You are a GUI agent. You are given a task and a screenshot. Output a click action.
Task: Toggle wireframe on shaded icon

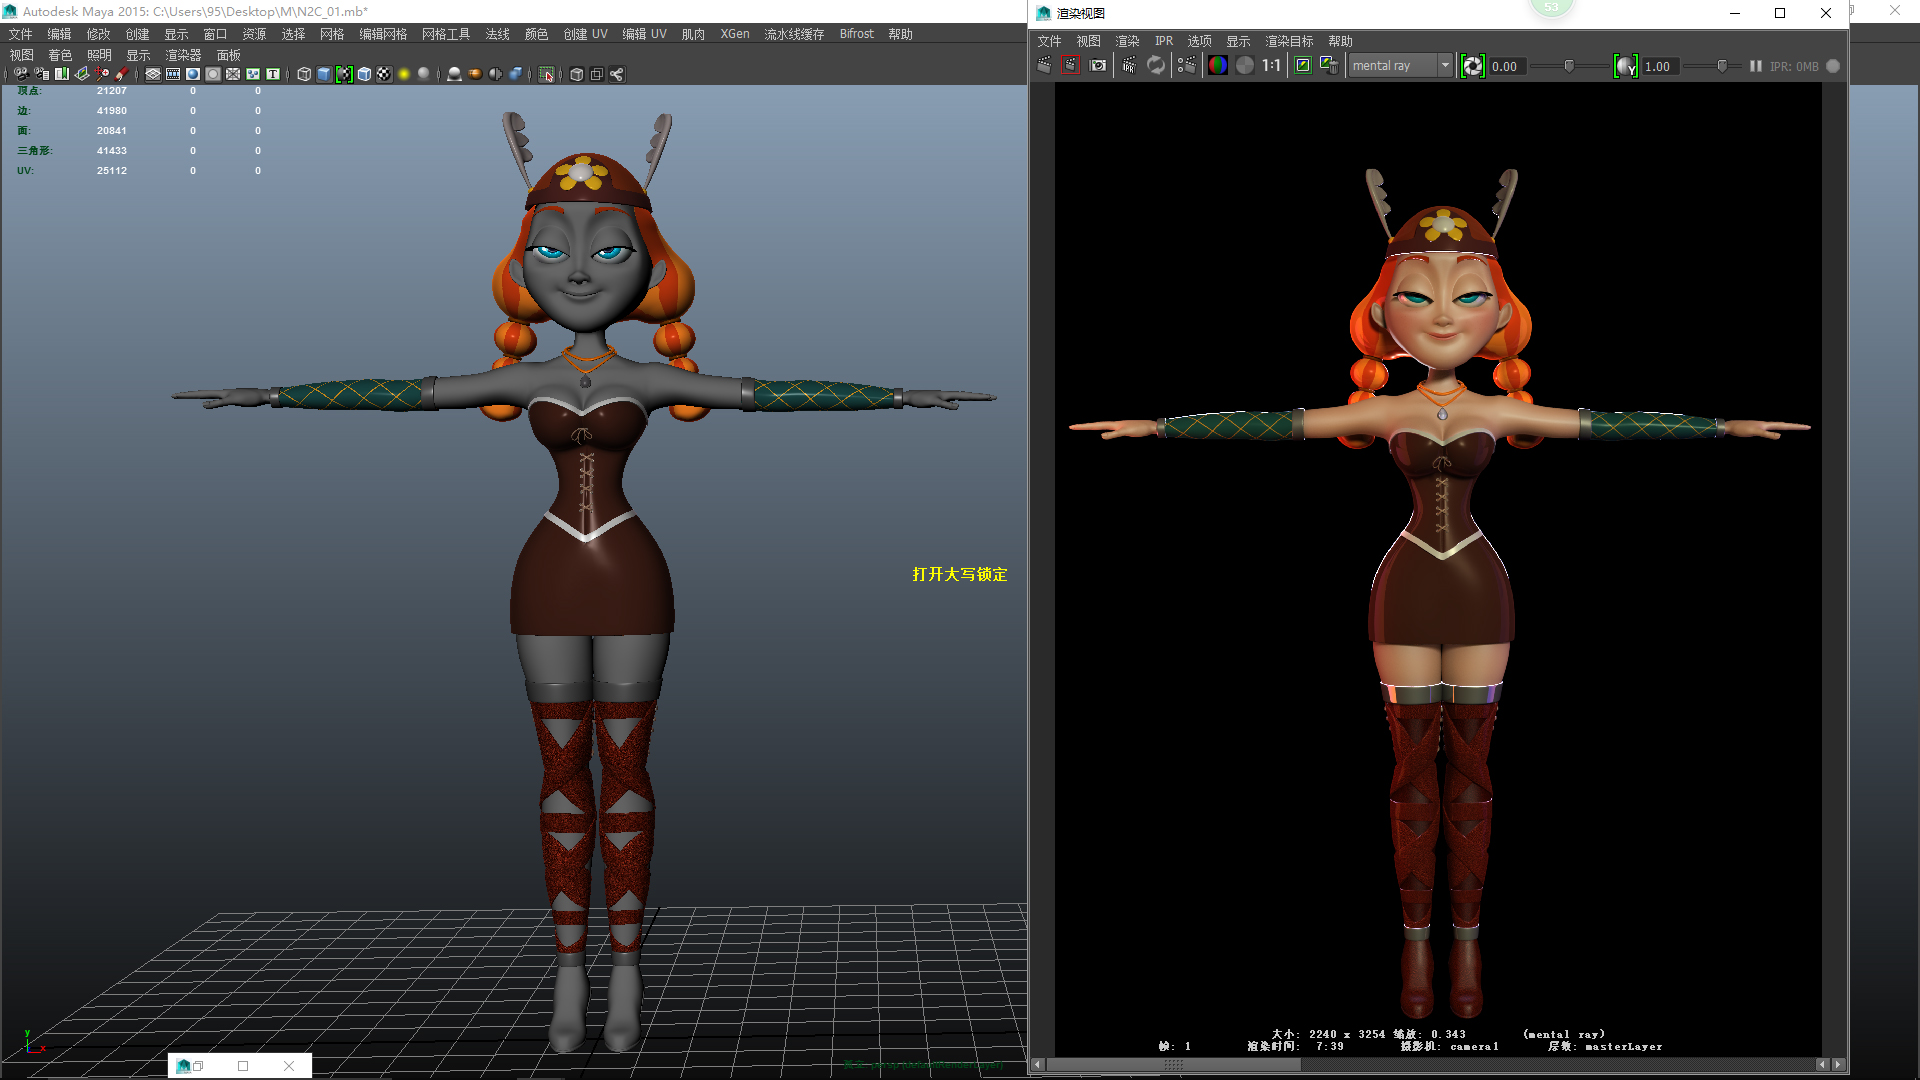tap(364, 74)
